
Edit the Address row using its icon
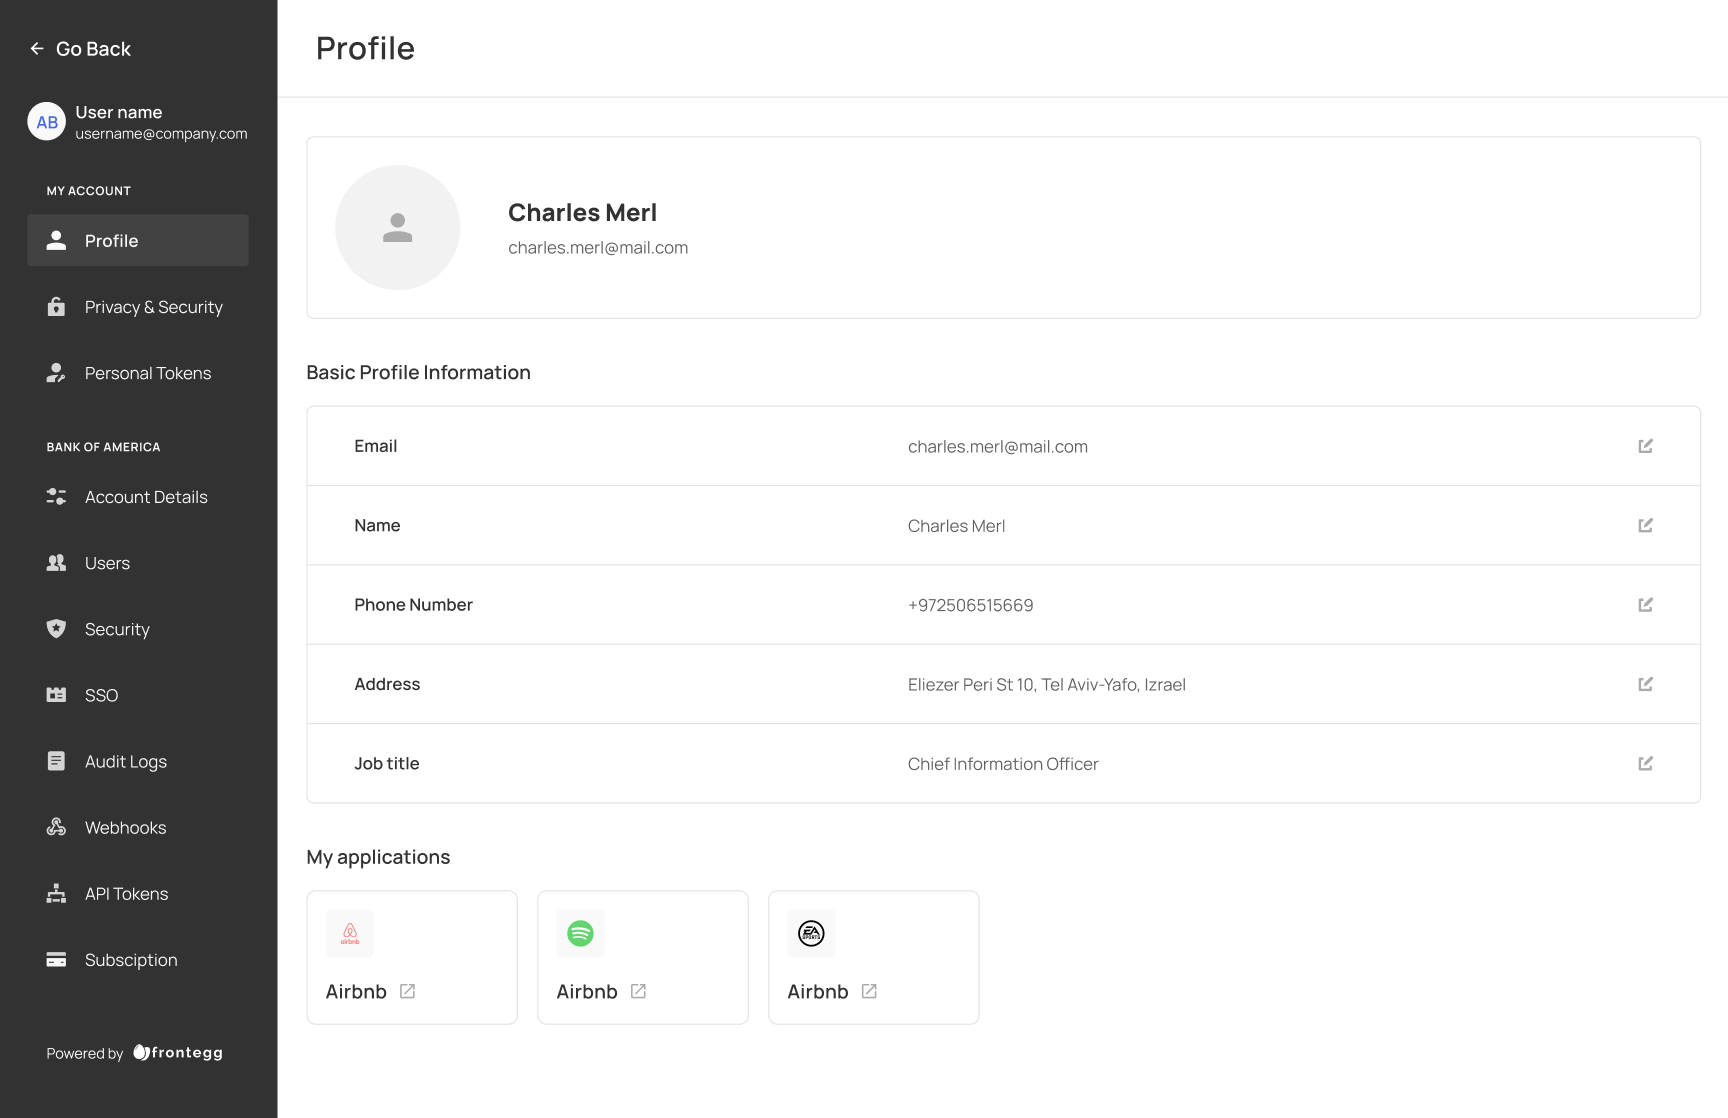(x=1645, y=684)
